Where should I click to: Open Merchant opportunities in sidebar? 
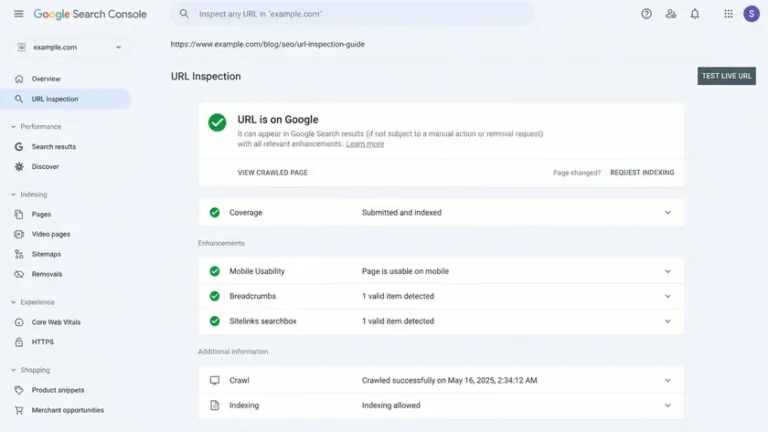click(x=66, y=410)
